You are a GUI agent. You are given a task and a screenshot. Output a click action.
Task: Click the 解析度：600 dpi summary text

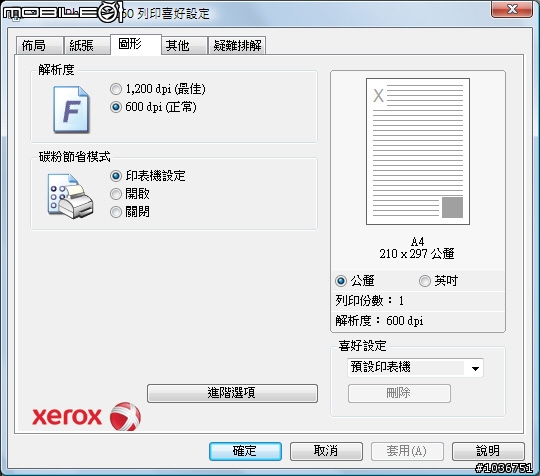pos(379,321)
